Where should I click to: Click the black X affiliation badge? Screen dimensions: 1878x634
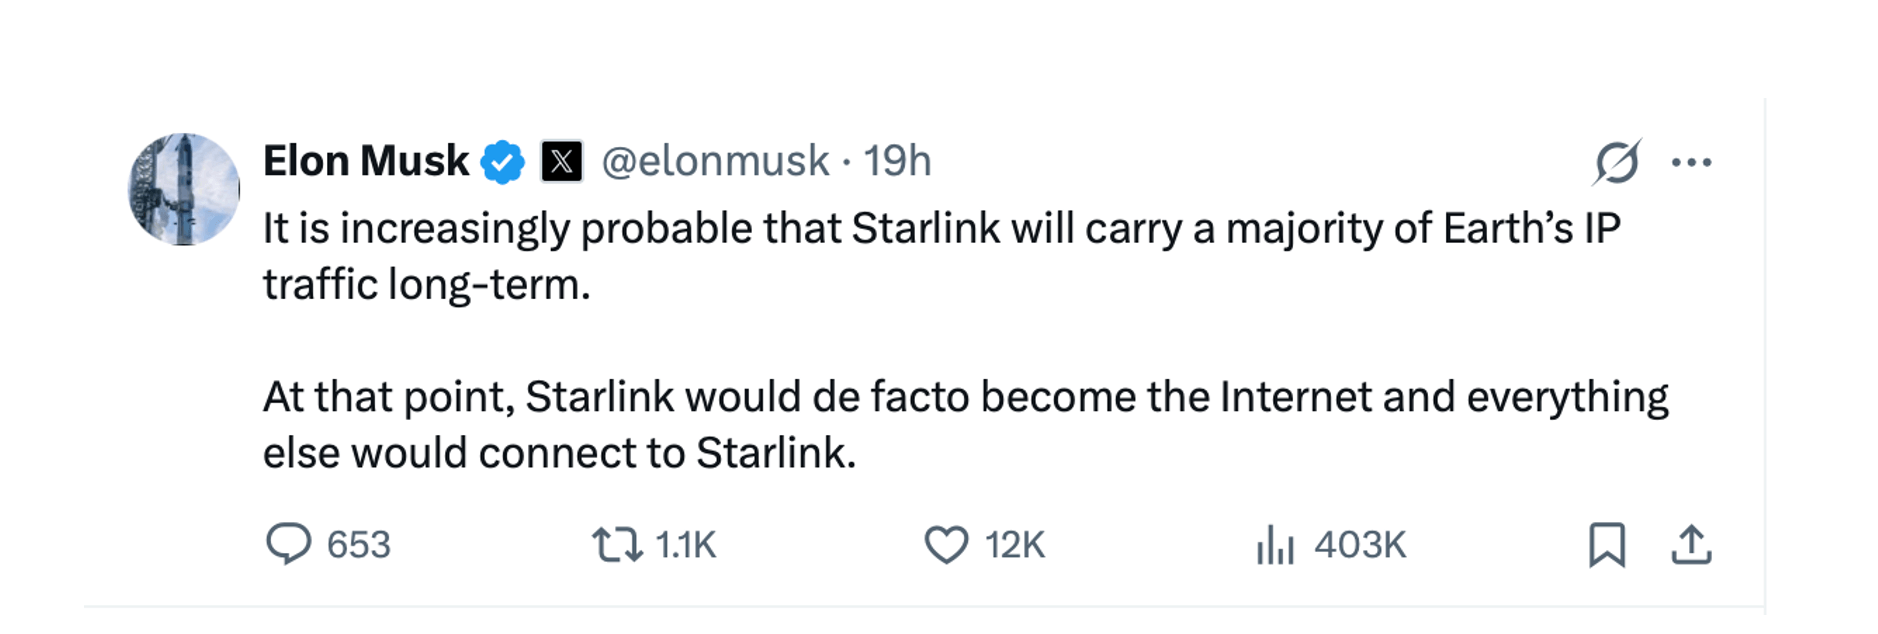pyautogui.click(x=562, y=162)
